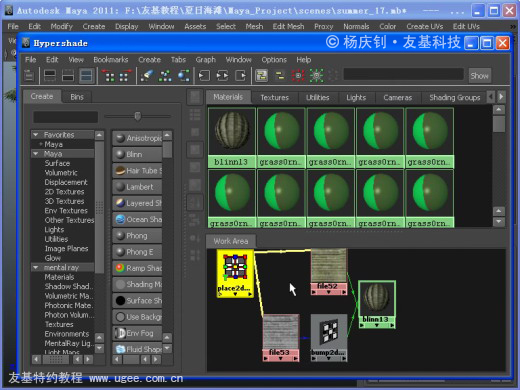Clear graph with the eraser icon

[147, 76]
